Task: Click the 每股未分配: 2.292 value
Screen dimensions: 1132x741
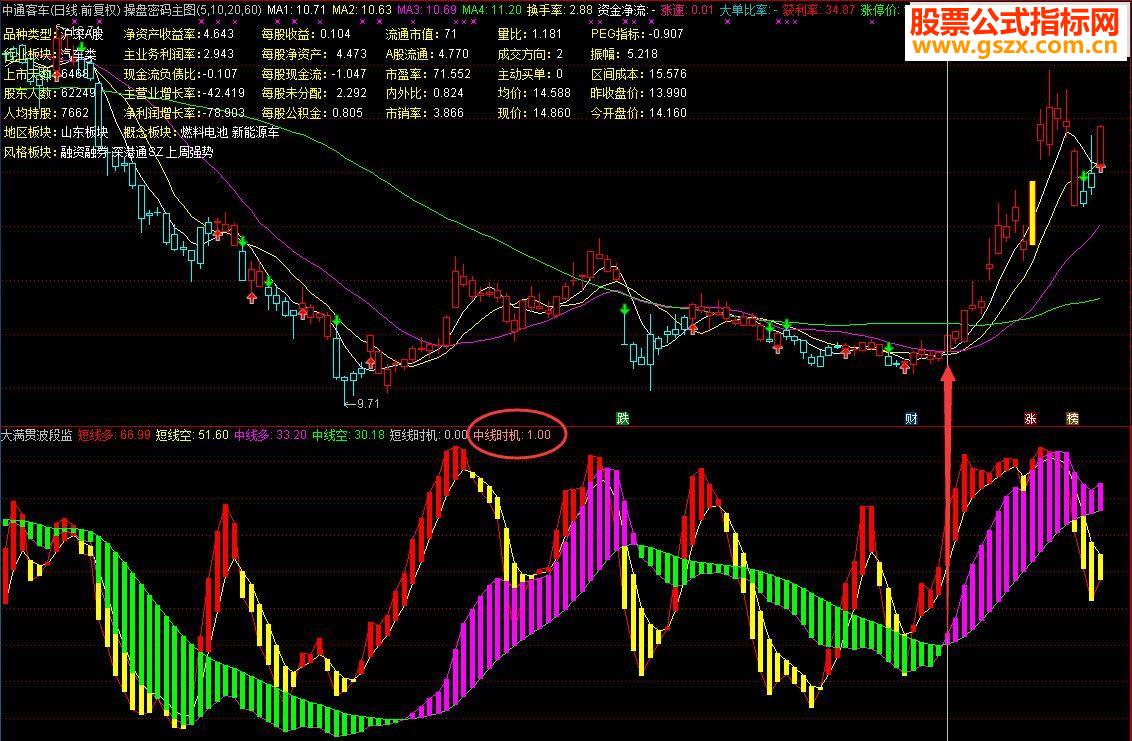Action: point(314,93)
